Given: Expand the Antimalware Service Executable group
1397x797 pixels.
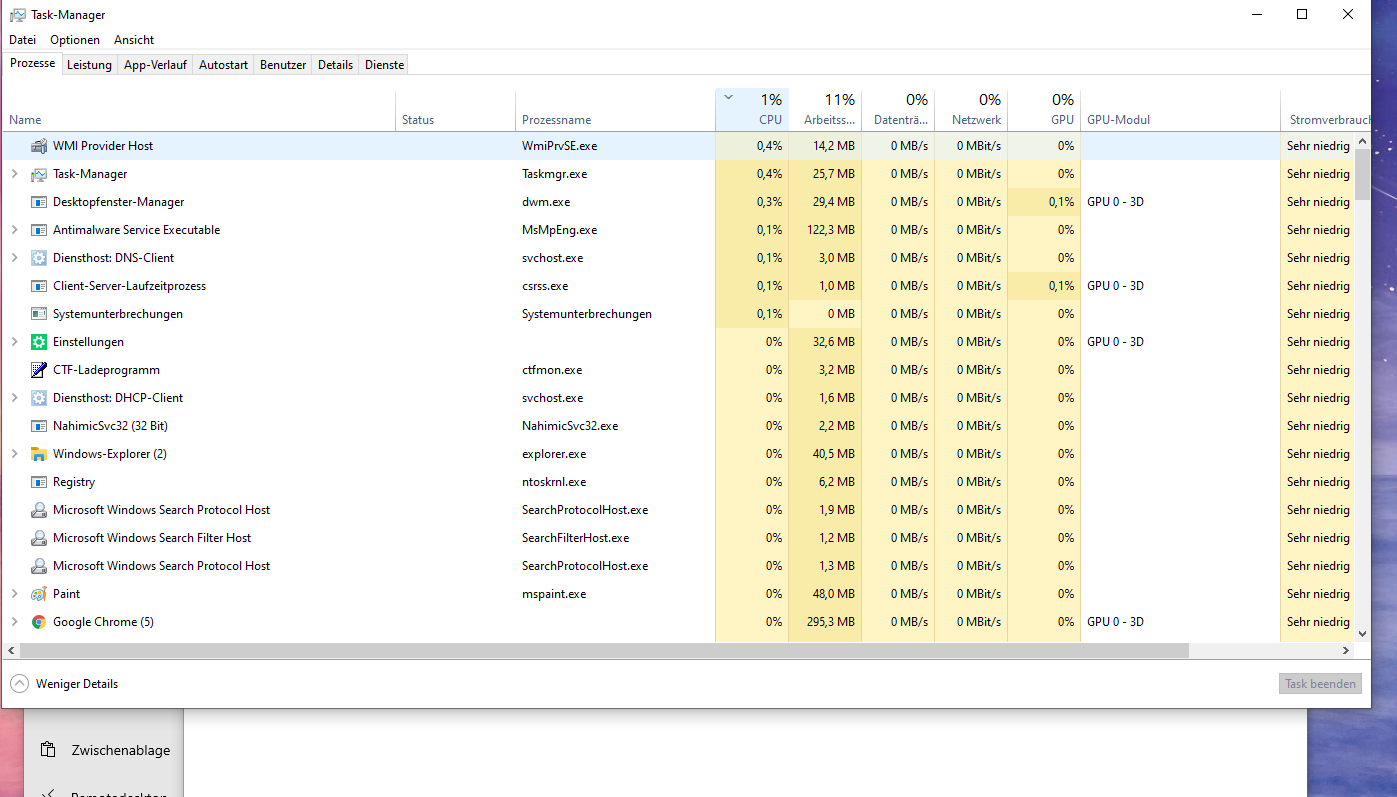Looking at the screenshot, I should (x=14, y=230).
